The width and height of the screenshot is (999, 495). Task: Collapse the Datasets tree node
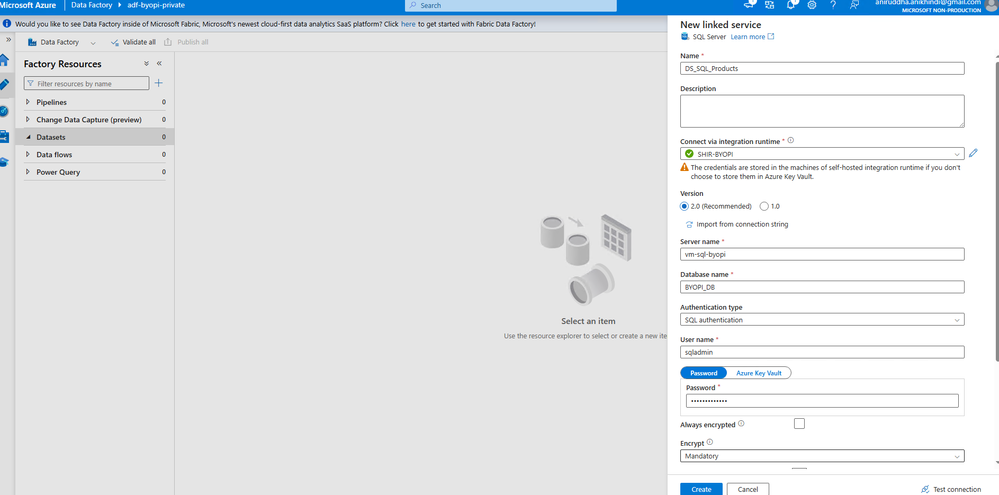tap(27, 137)
